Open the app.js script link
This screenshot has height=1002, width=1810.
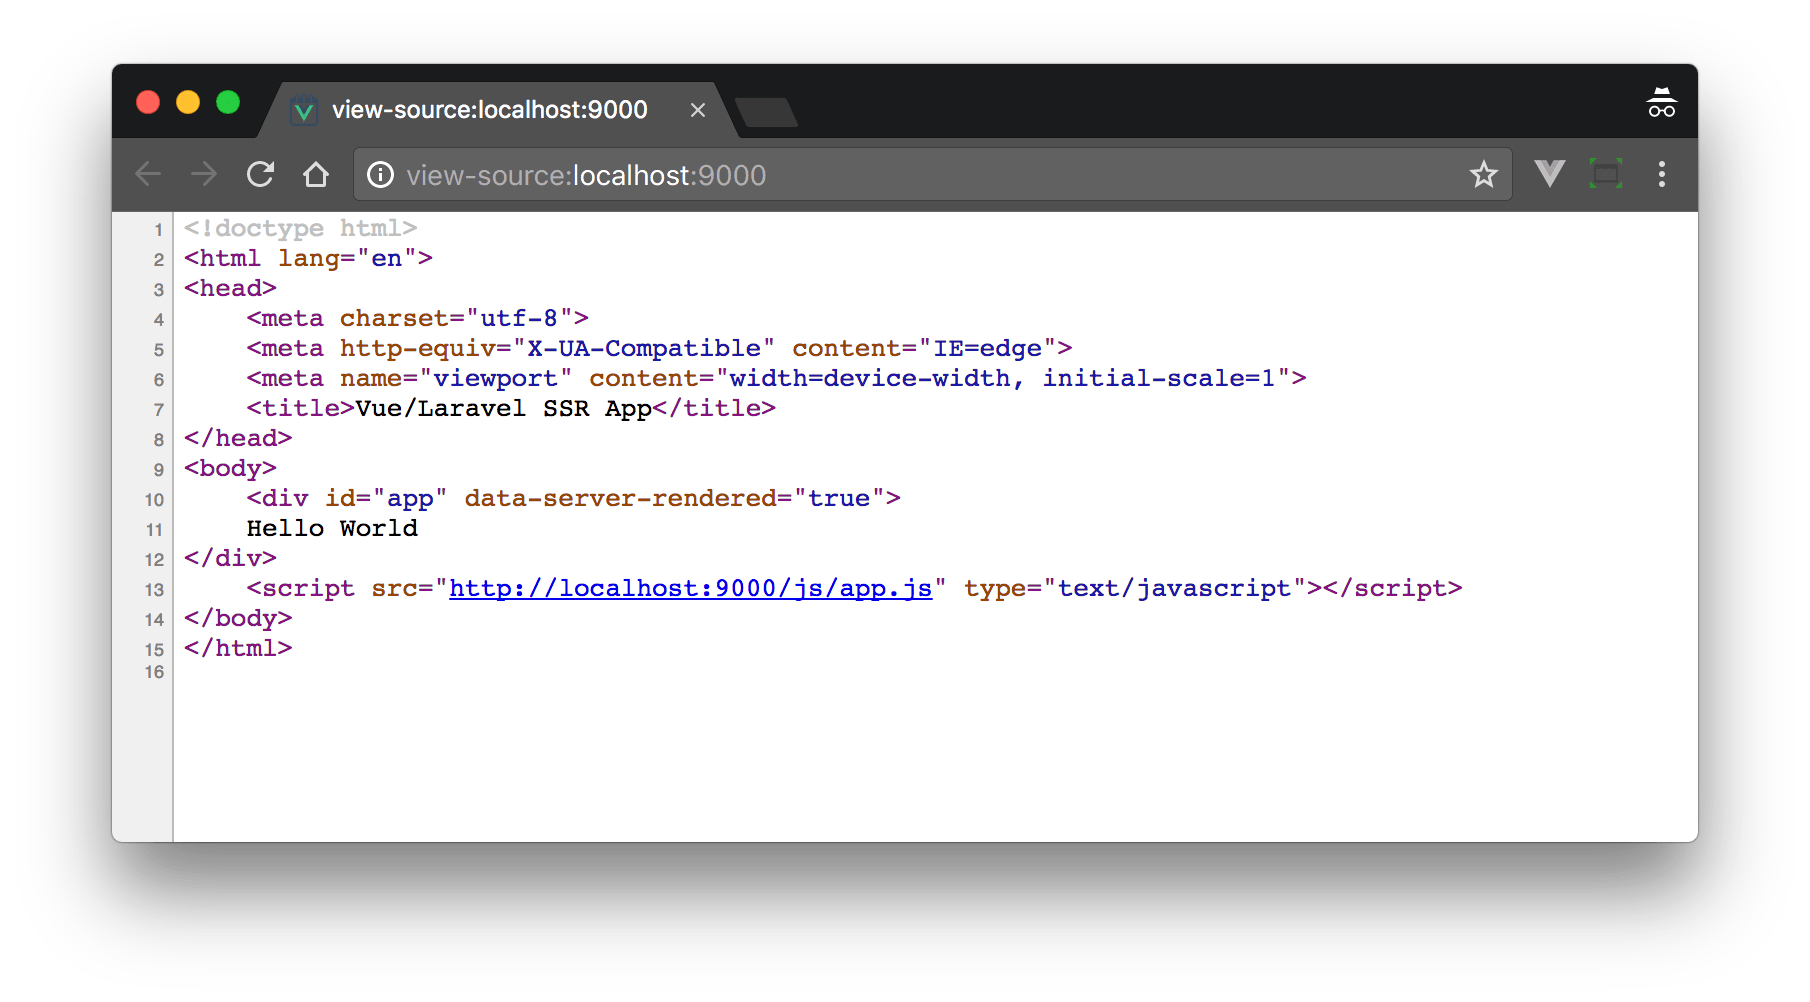pos(691,588)
